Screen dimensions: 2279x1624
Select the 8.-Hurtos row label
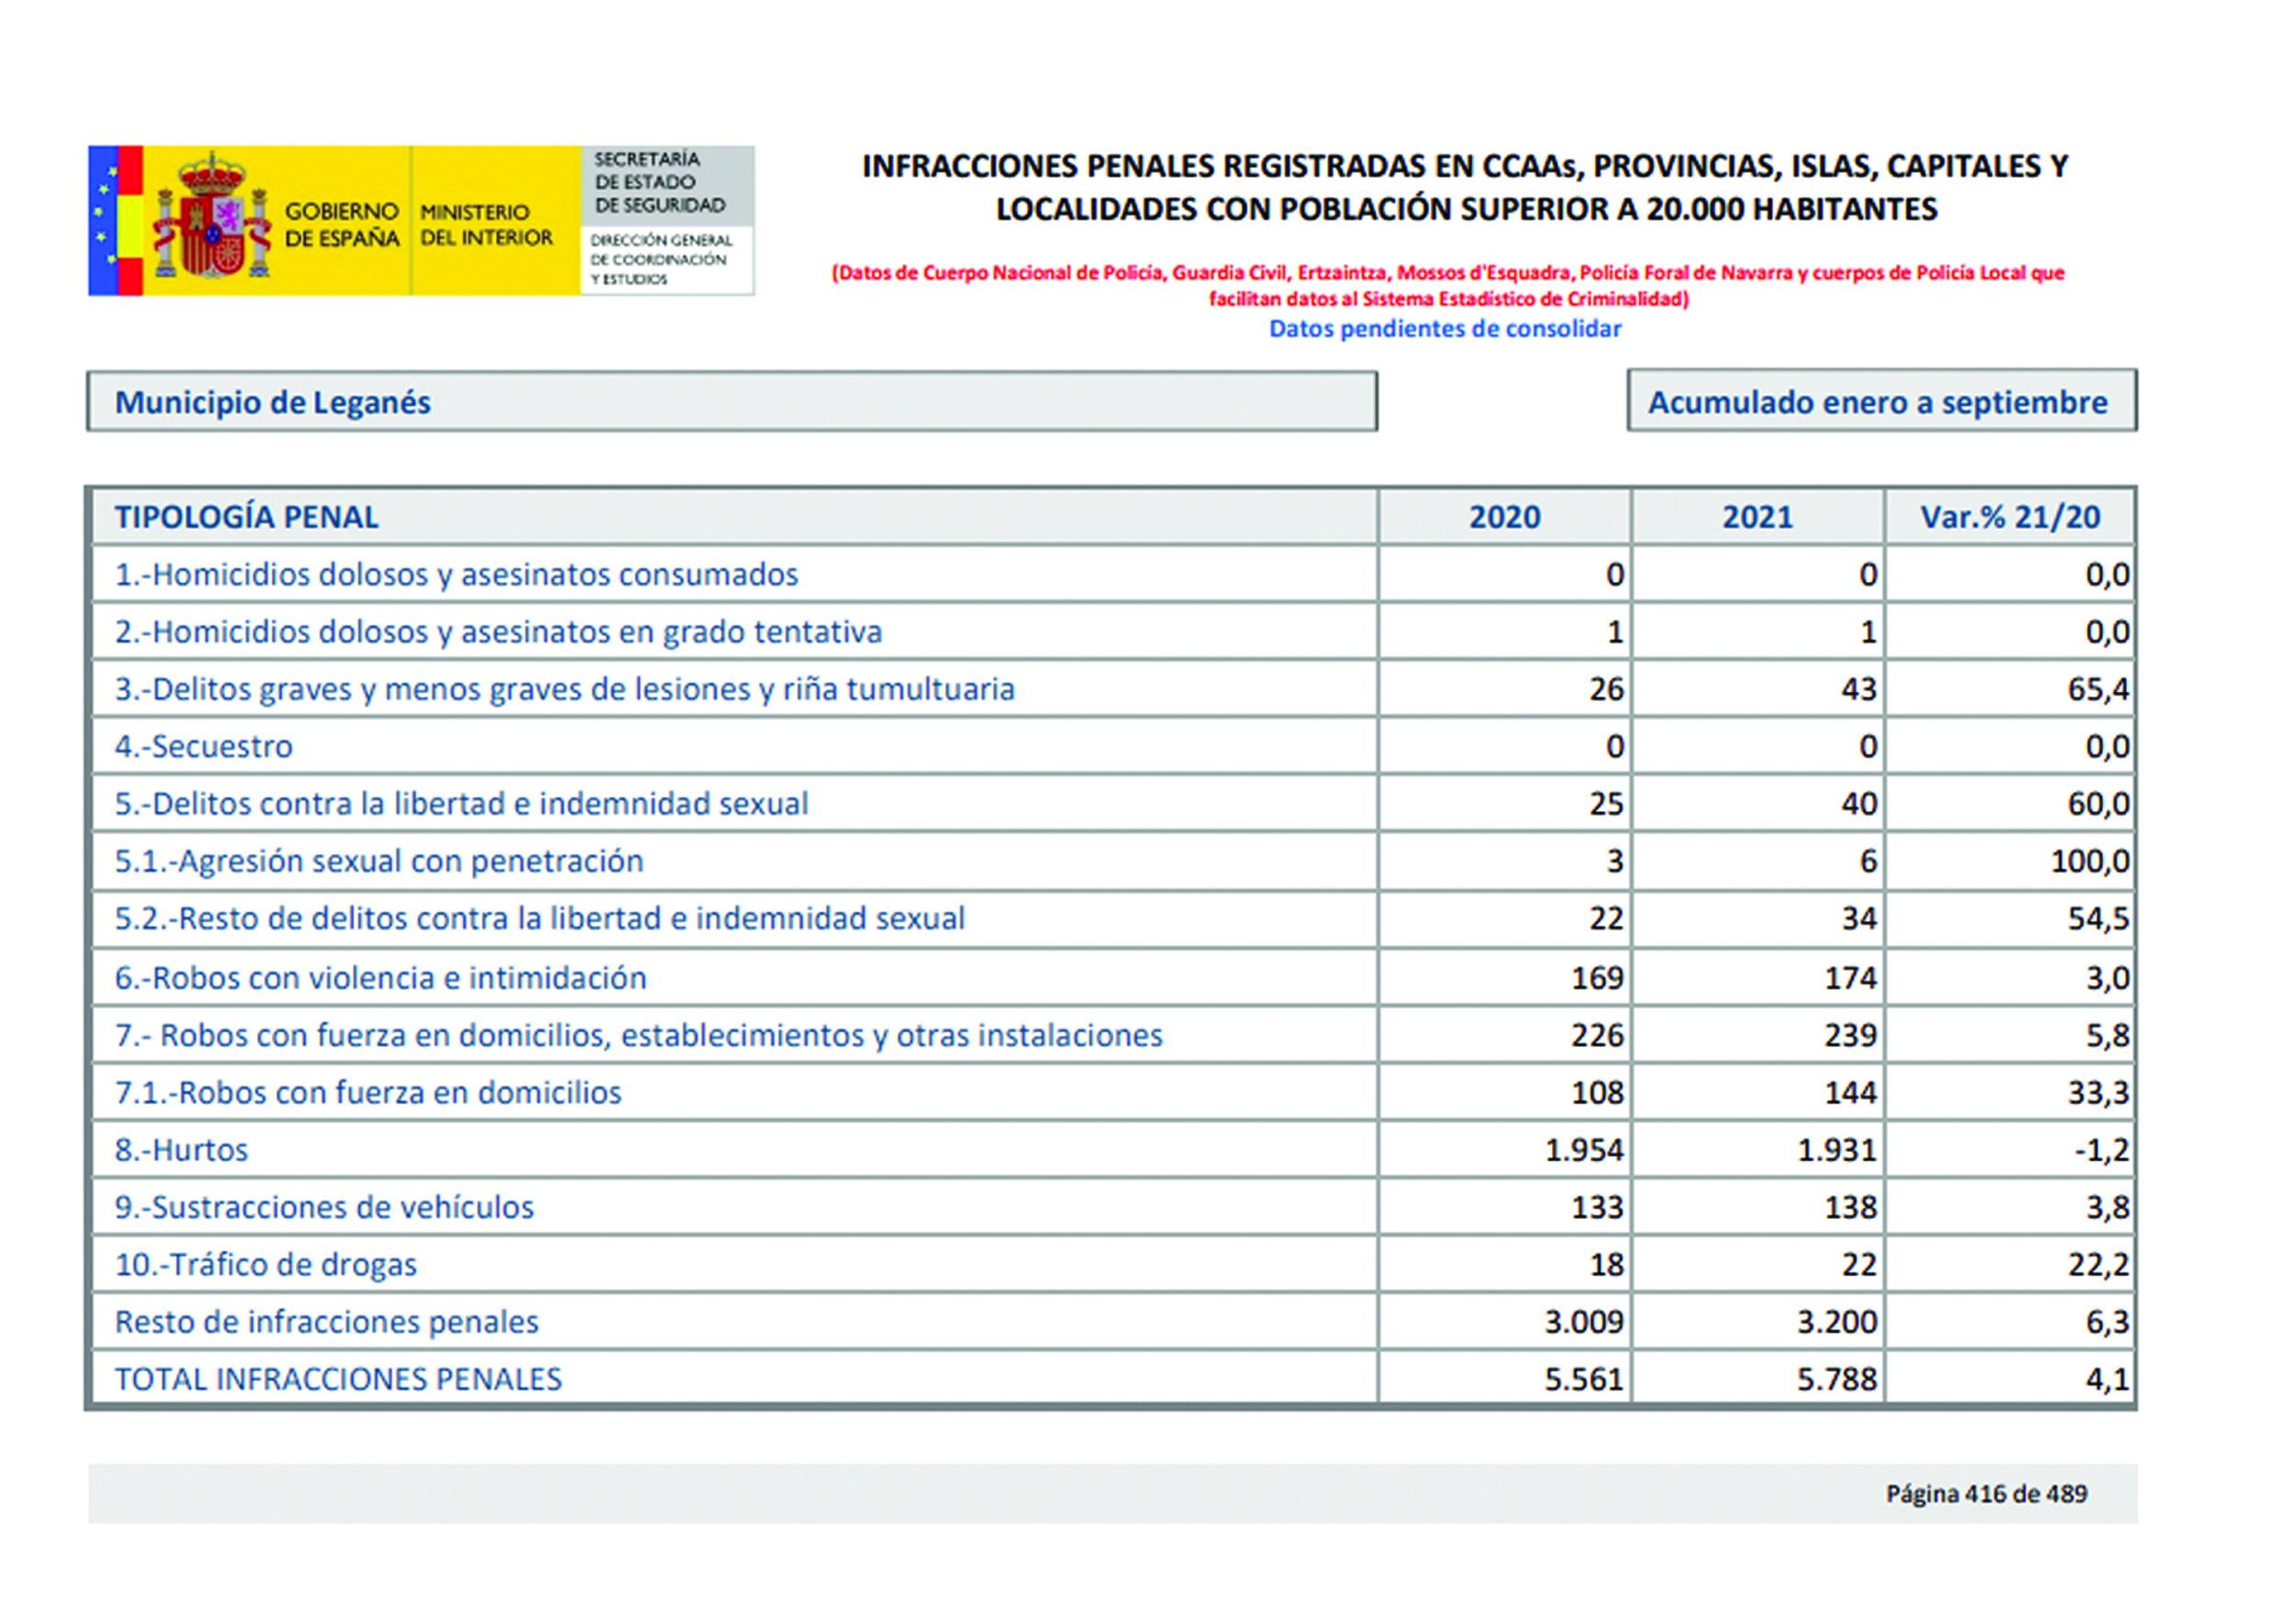point(181,1150)
